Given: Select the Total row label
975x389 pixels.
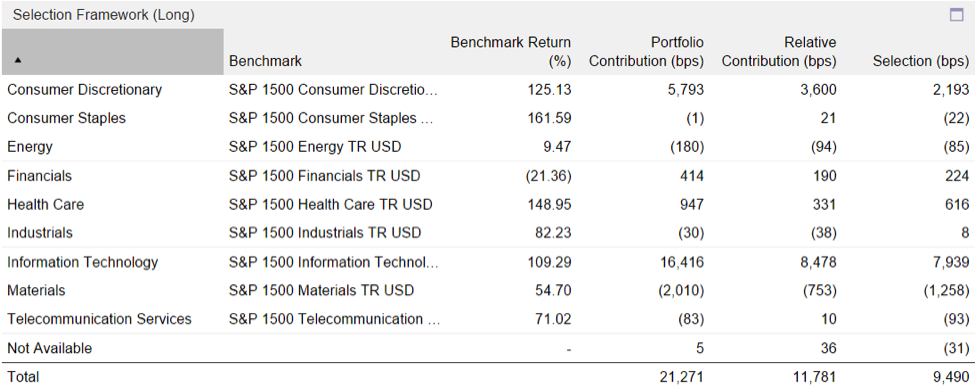Looking at the screenshot, I should pyautogui.click(x=23, y=377).
